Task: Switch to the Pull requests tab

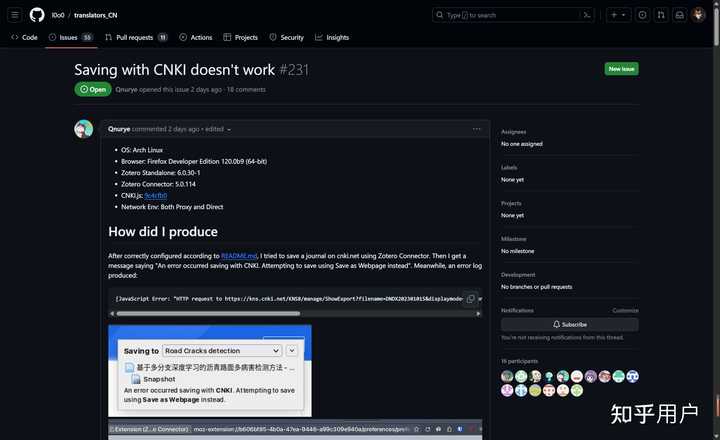Action: [136, 37]
